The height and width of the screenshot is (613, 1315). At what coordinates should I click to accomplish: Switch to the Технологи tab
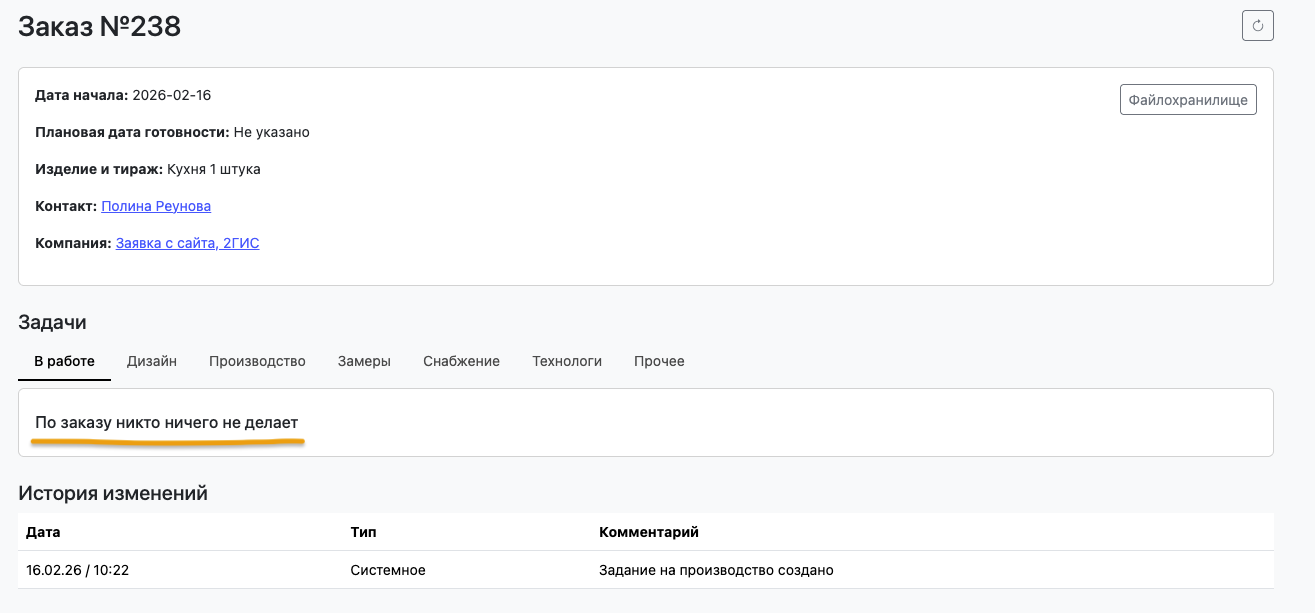567,361
